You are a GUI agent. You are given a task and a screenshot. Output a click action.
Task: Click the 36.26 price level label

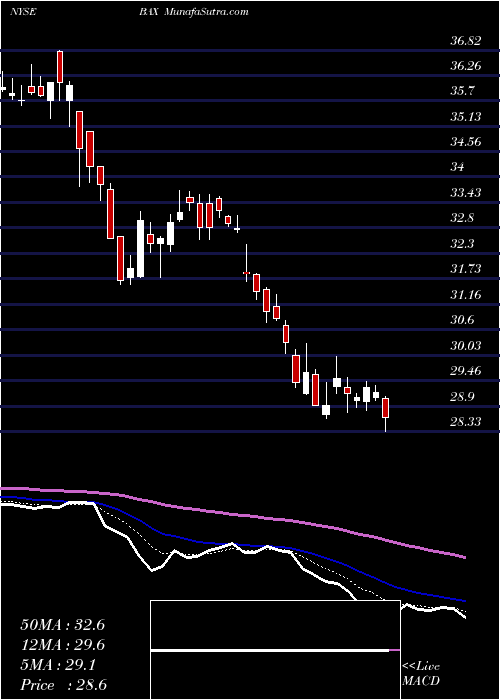click(466, 67)
